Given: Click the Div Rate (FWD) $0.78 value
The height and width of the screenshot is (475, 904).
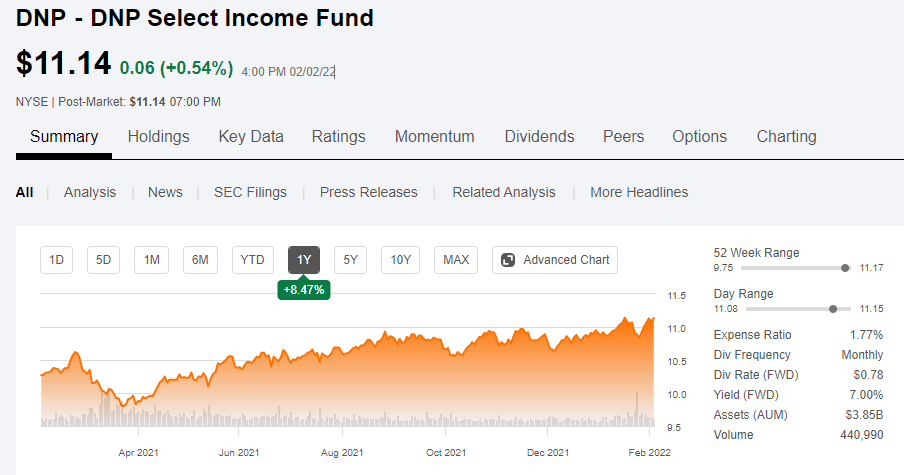Looking at the screenshot, I should click(868, 375).
